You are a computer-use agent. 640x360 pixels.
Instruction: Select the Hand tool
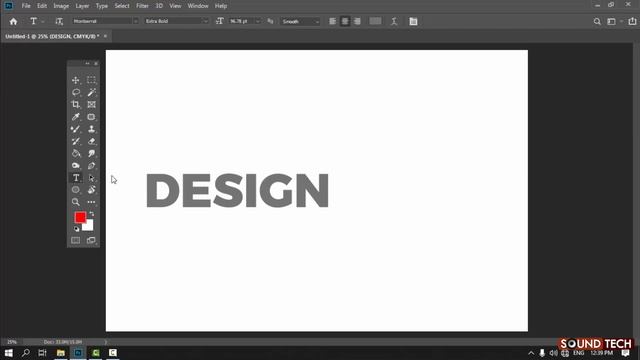pyautogui.click(x=91, y=190)
